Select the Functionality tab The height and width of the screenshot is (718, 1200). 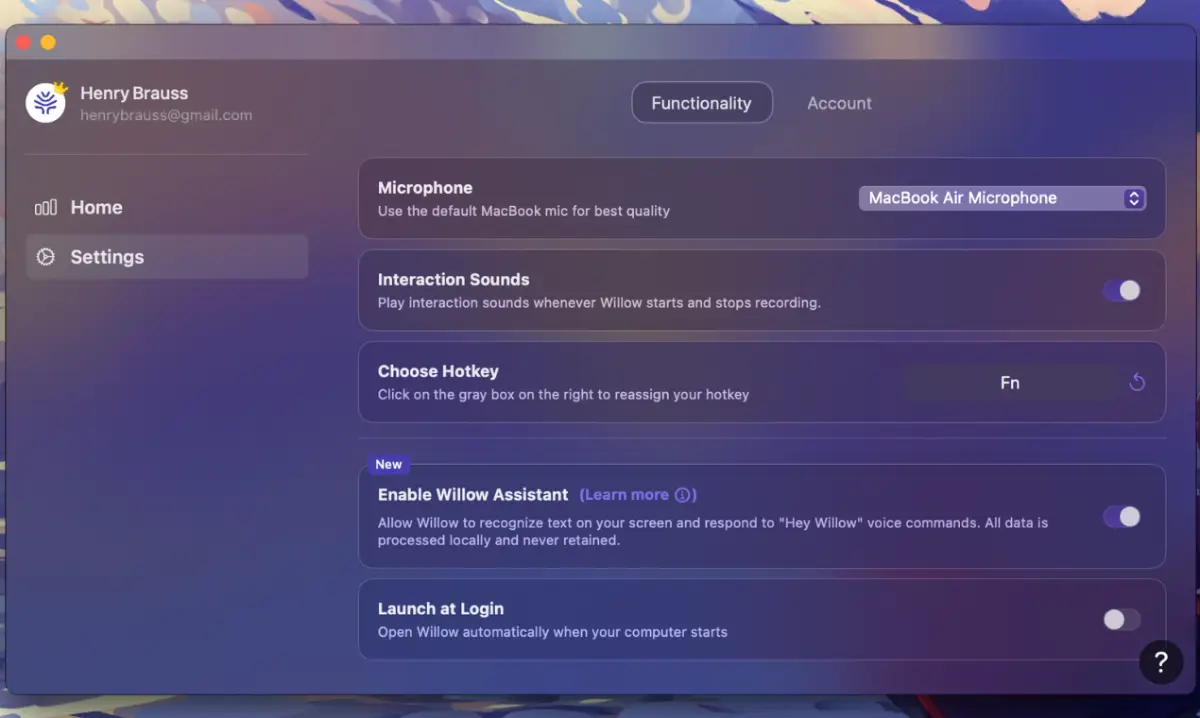coord(701,103)
